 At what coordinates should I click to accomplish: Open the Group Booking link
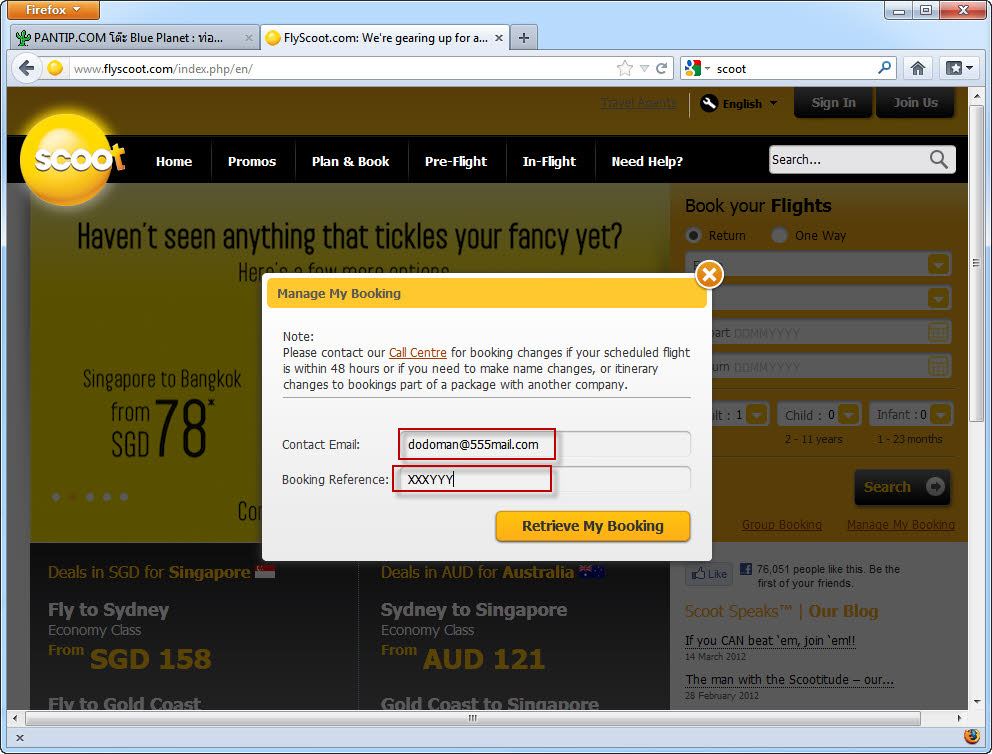(781, 524)
